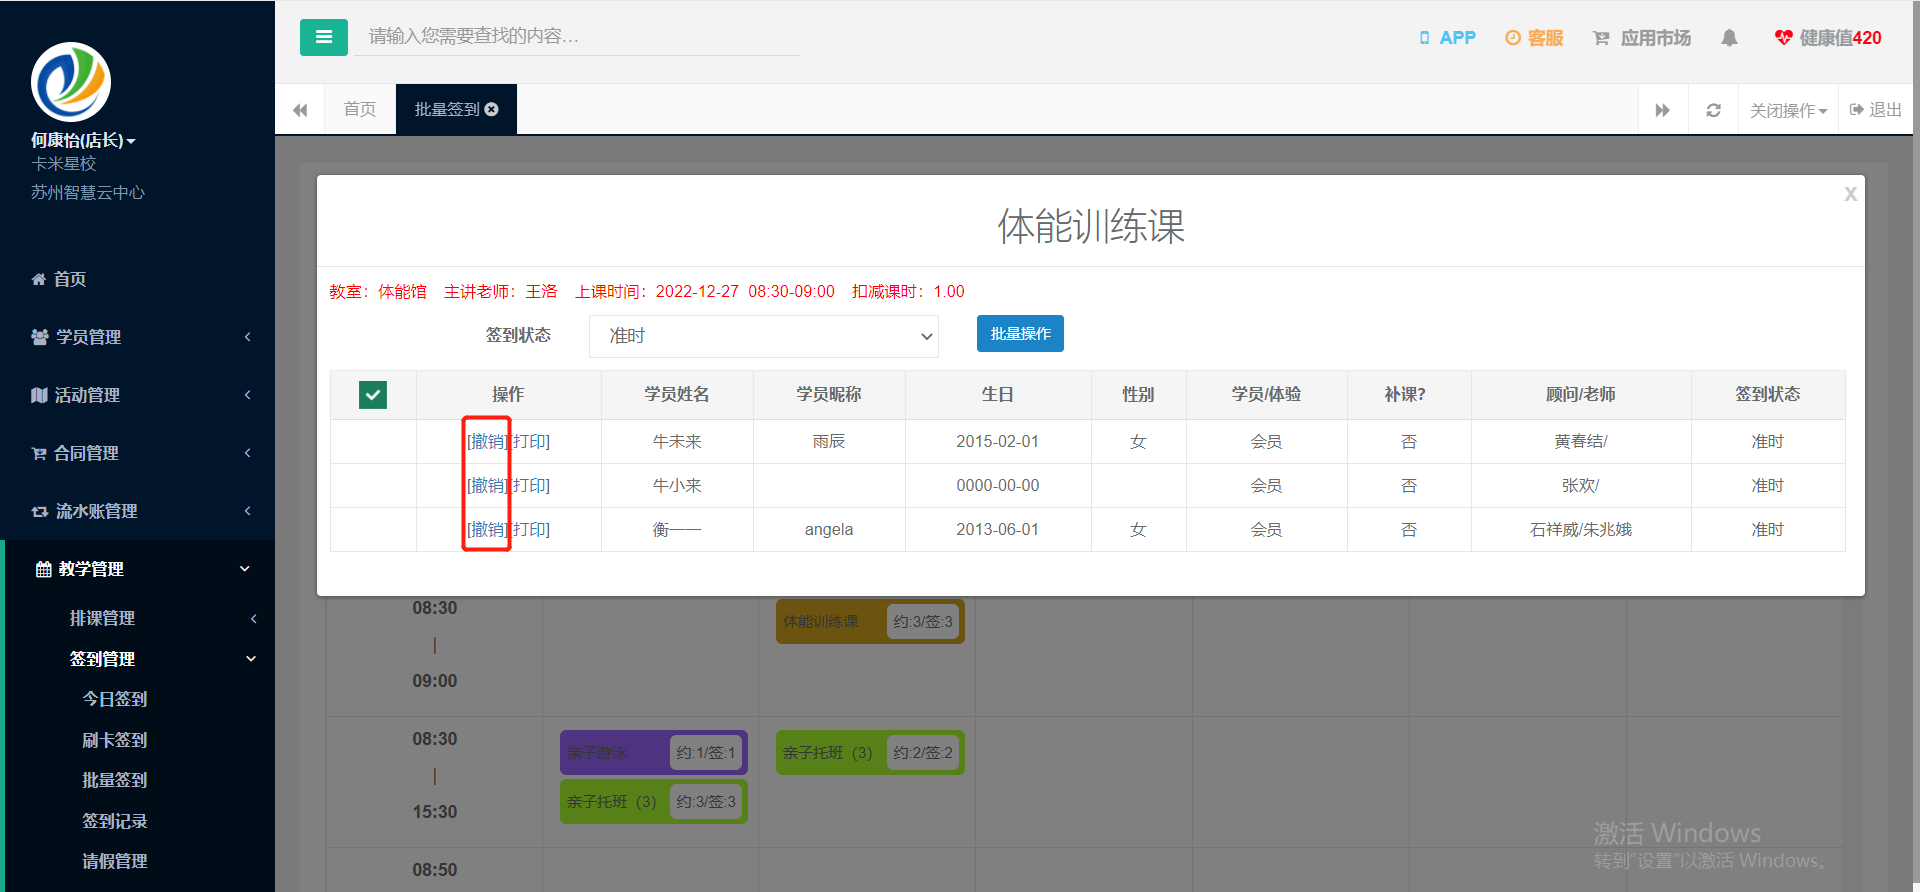Refresh the current tab page
The image size is (1920, 892).
click(x=1713, y=110)
